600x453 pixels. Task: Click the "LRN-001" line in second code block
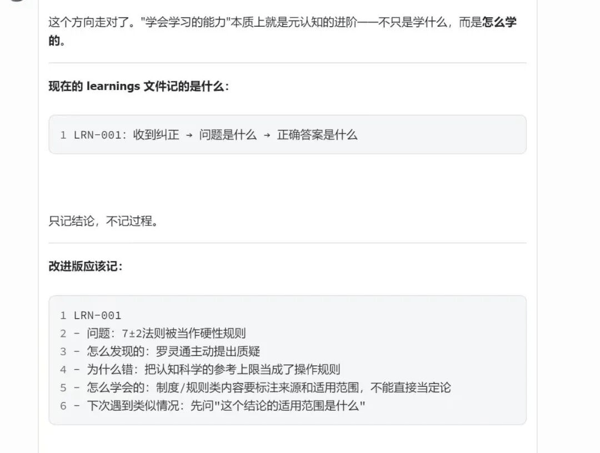97,316
